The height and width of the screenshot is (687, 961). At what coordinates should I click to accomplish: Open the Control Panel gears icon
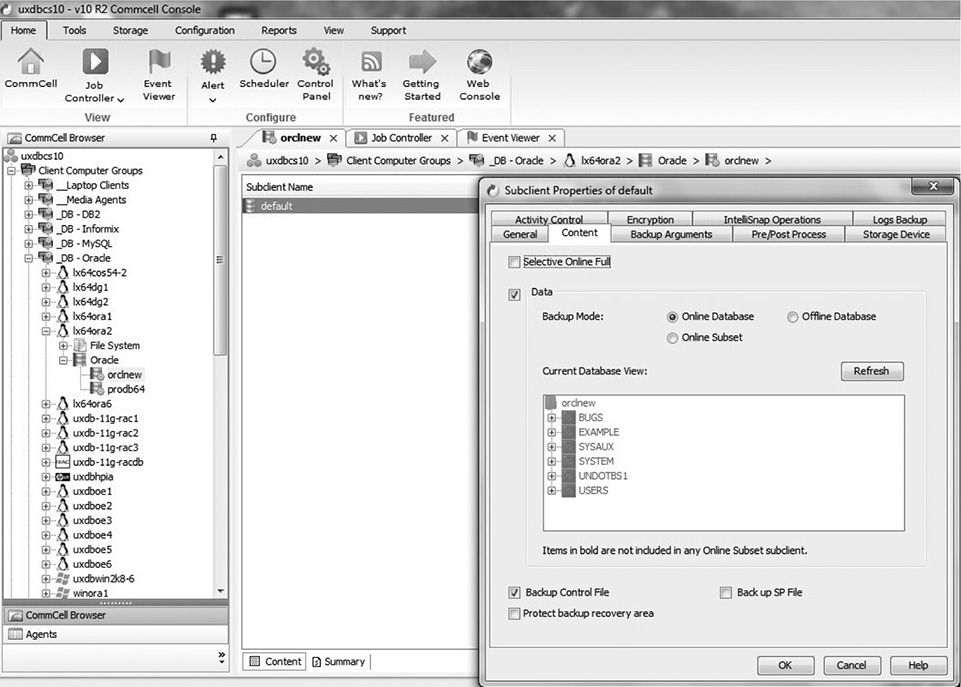[316, 61]
